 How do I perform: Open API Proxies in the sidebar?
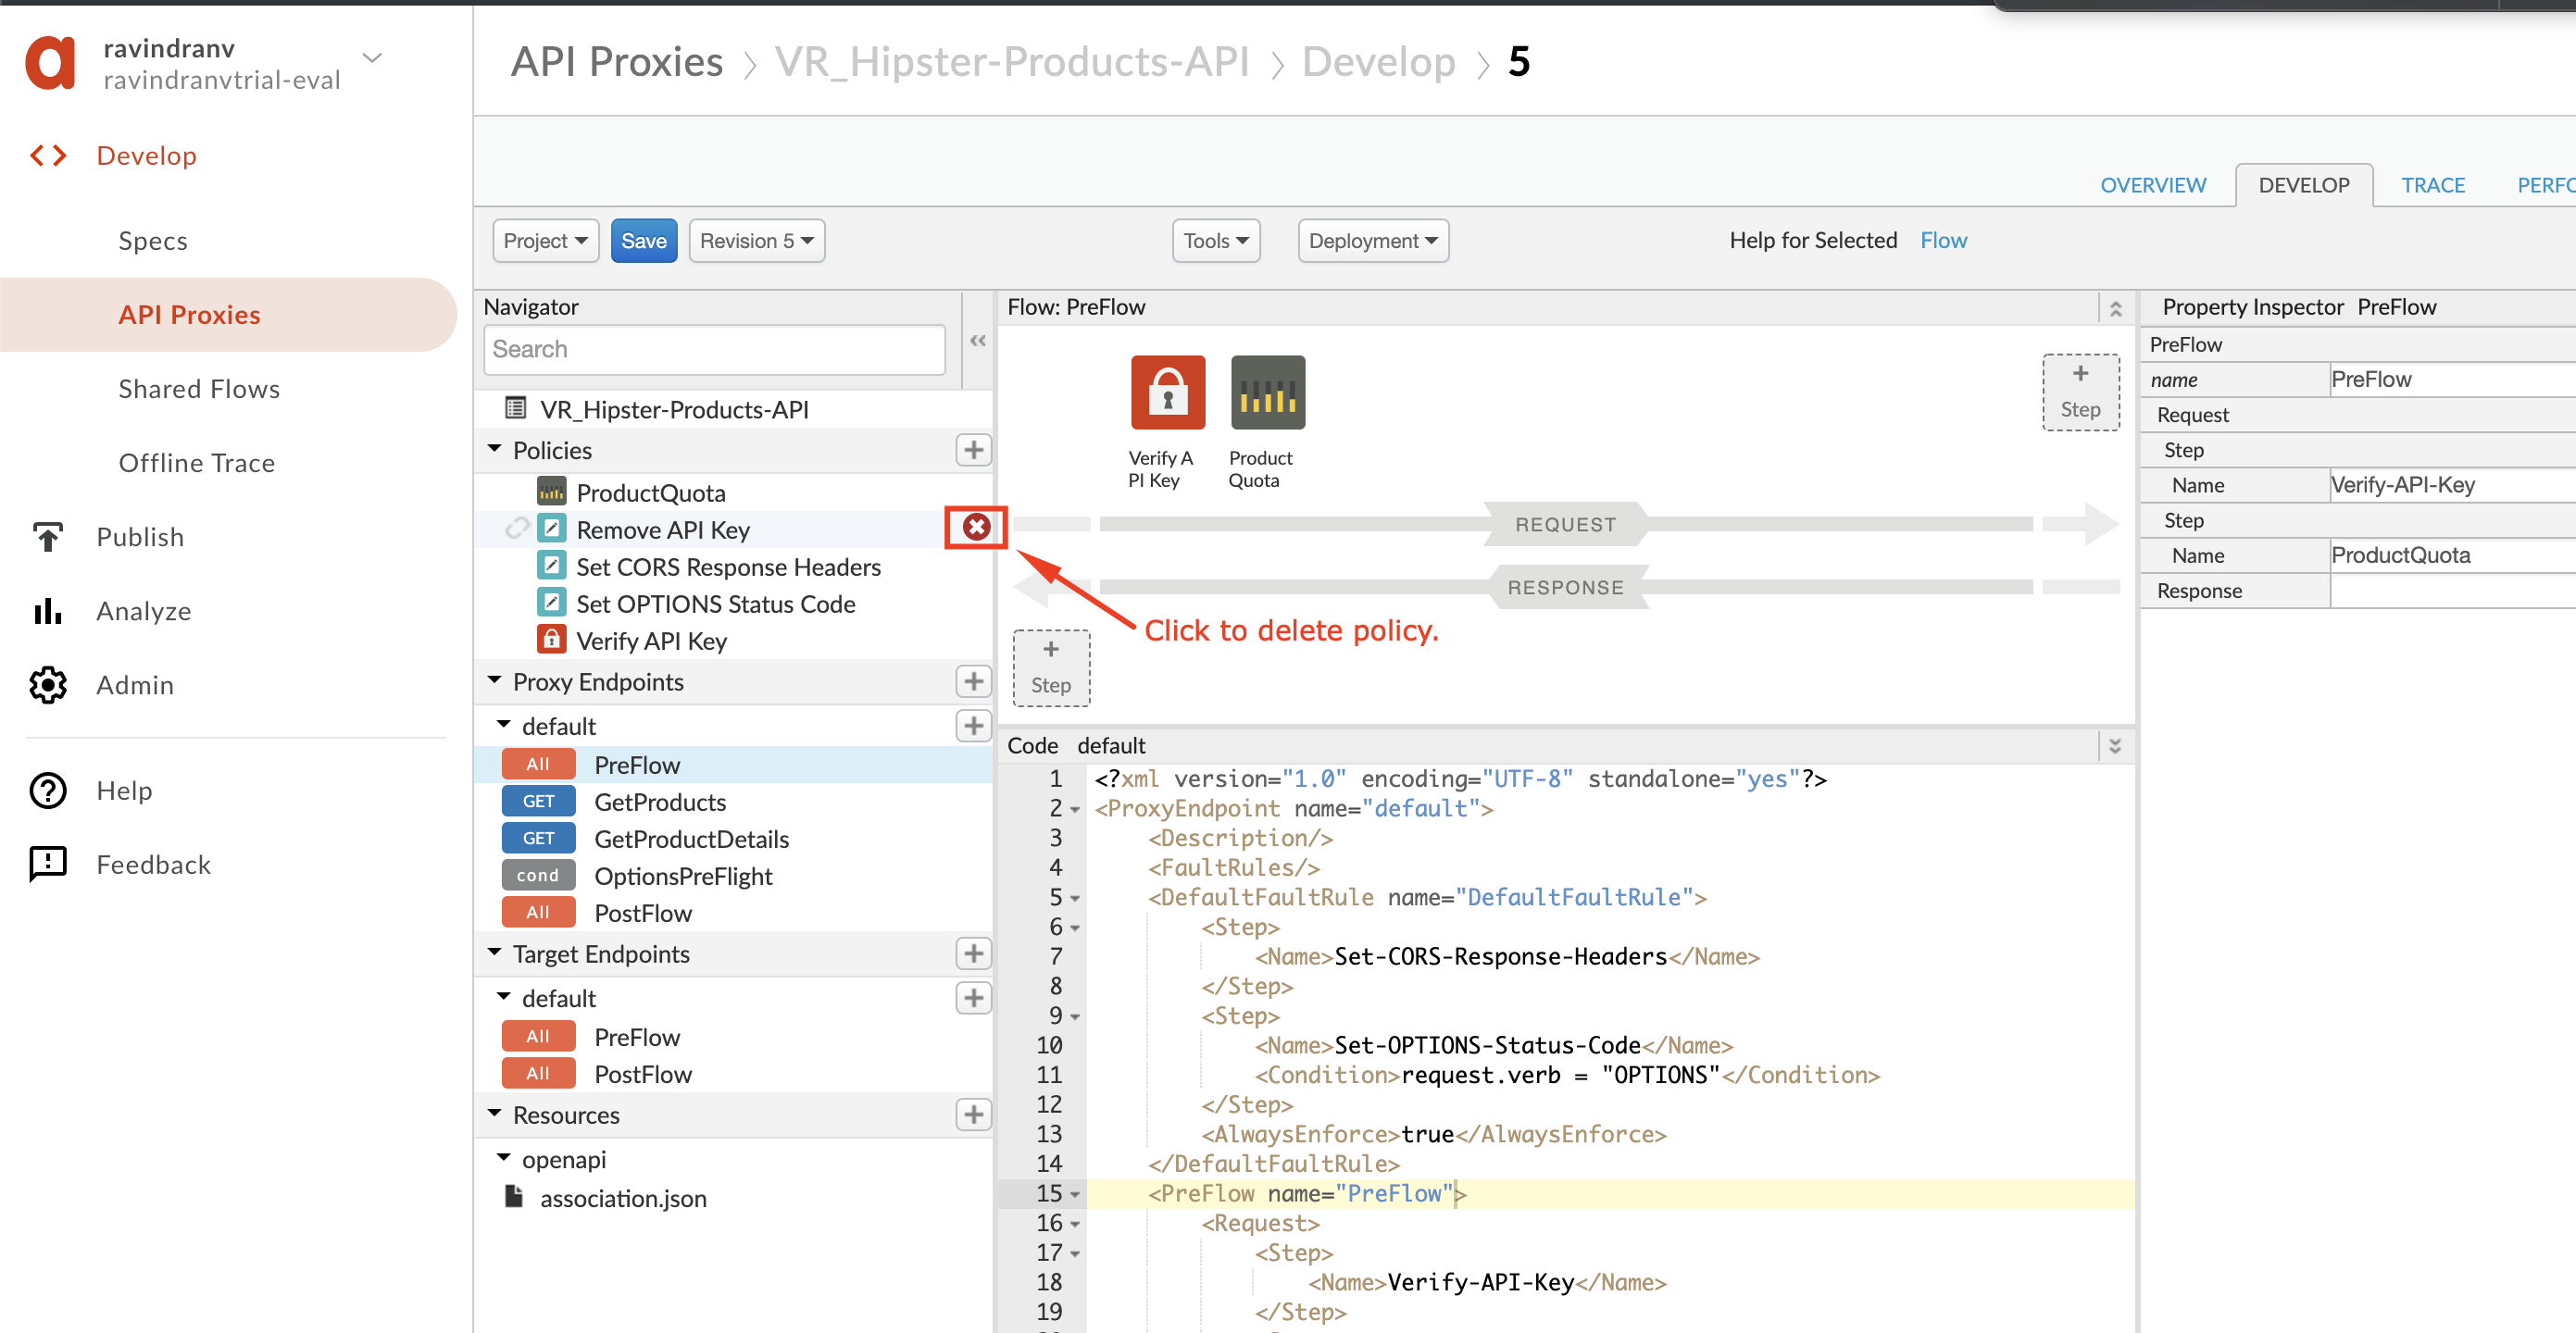coord(228,315)
